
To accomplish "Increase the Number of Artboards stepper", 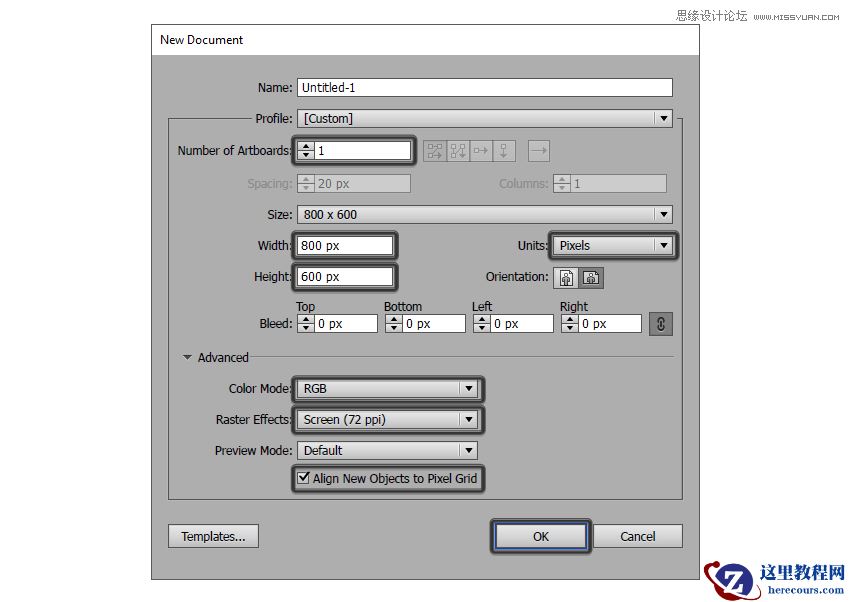I will [306, 146].
